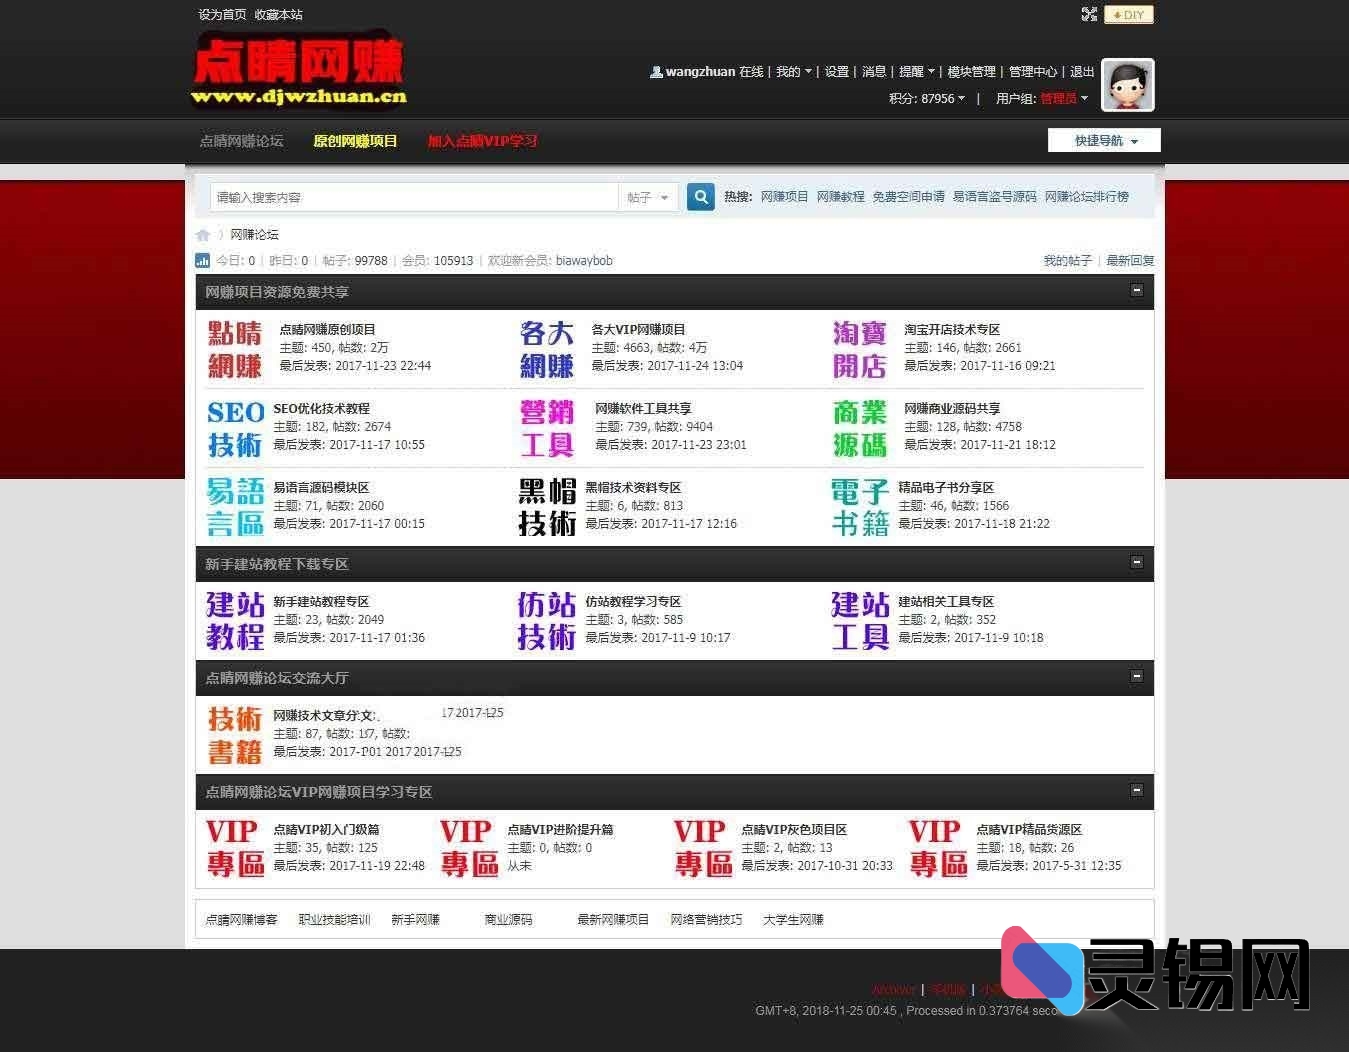The height and width of the screenshot is (1052, 1349).
Task: Collapse the 新手建站教程下载专区 section
Action: 1137,563
